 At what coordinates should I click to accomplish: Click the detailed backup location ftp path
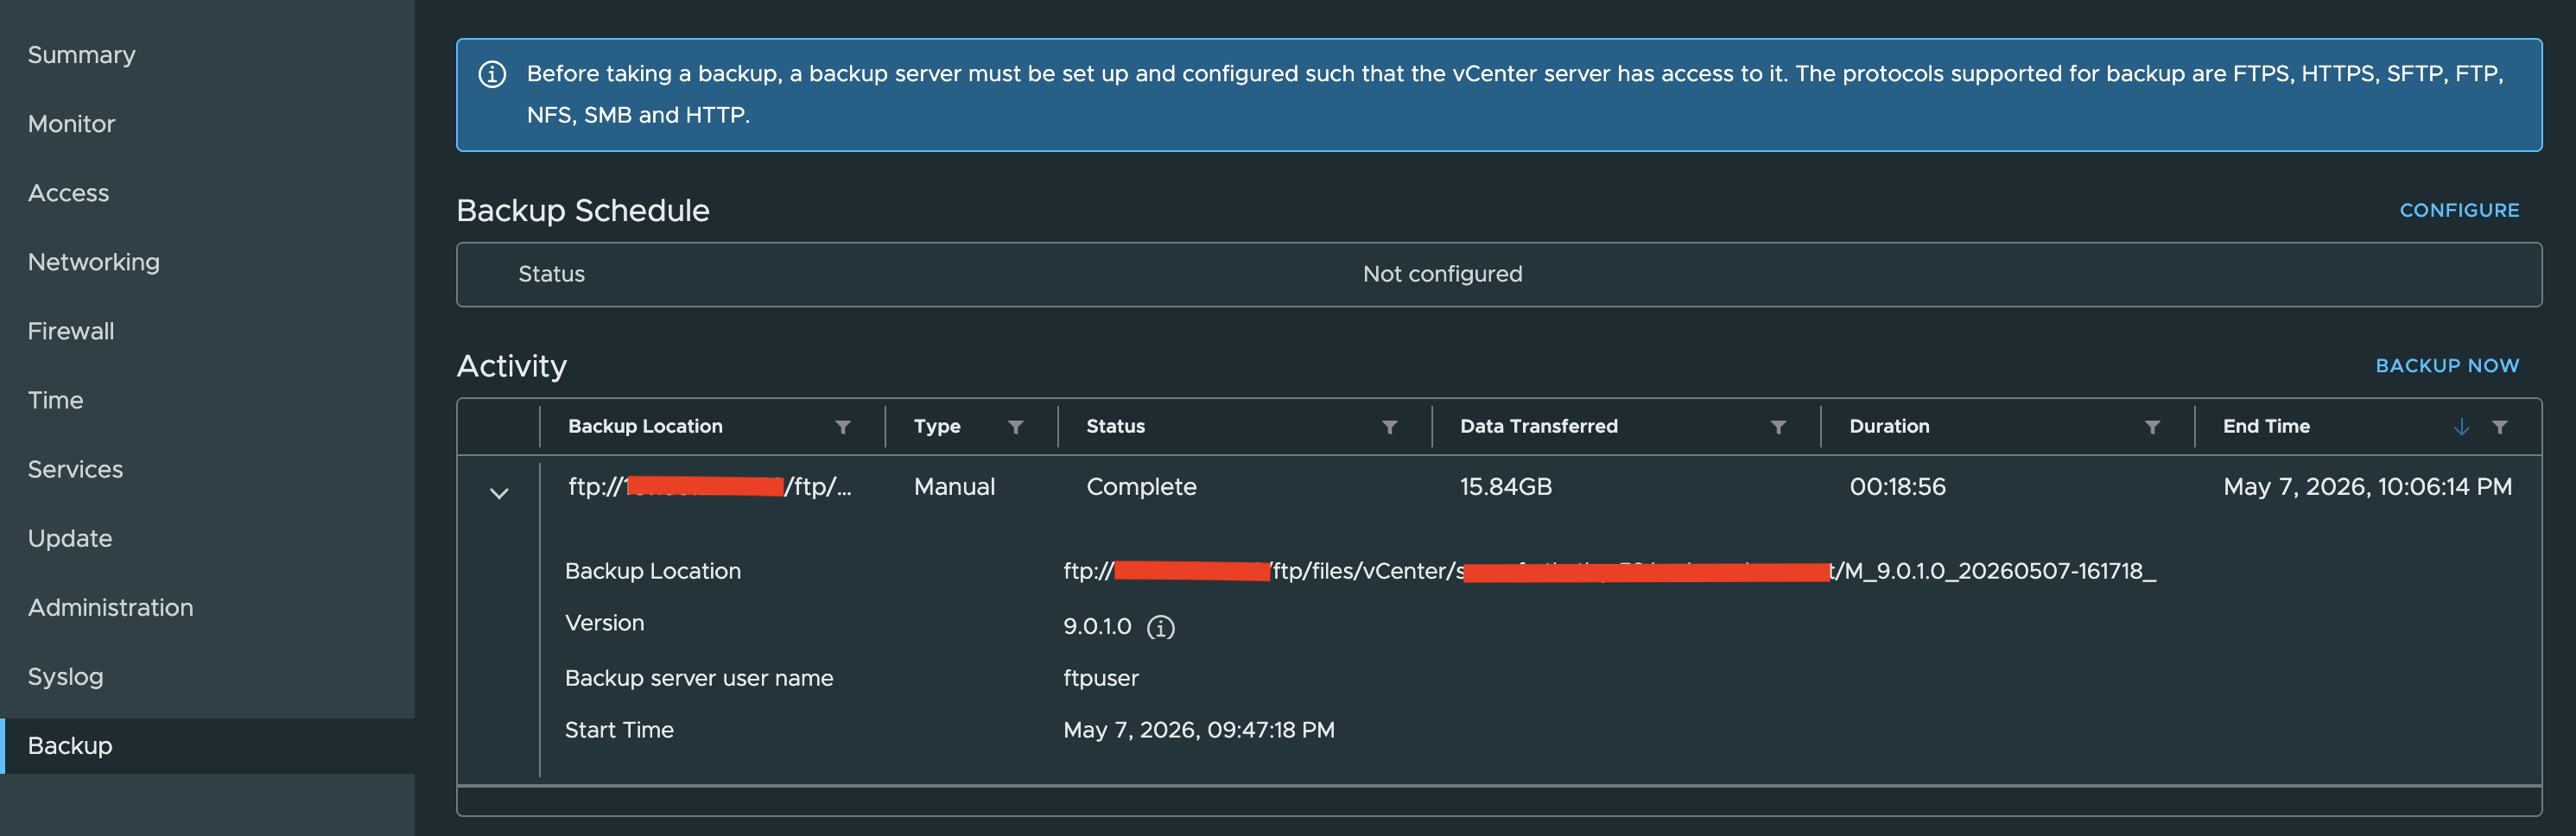coord(1609,571)
